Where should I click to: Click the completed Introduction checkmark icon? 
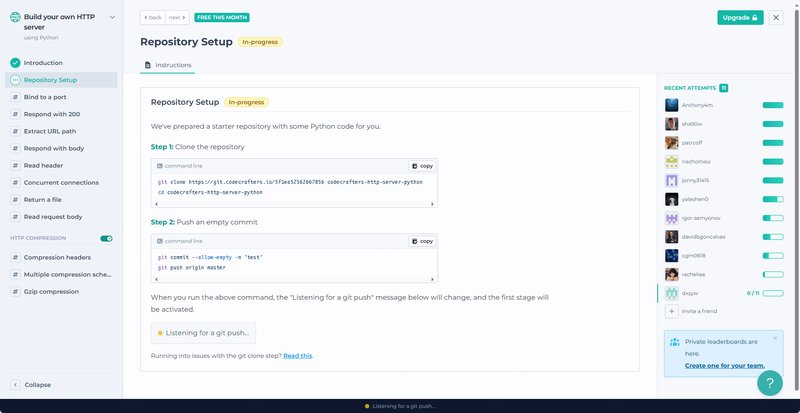coord(15,63)
